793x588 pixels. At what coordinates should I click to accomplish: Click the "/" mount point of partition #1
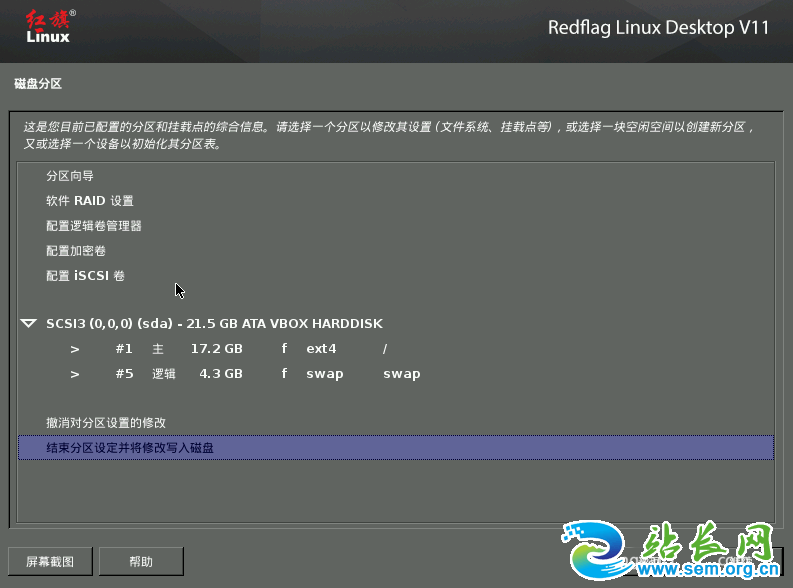pyautogui.click(x=385, y=349)
